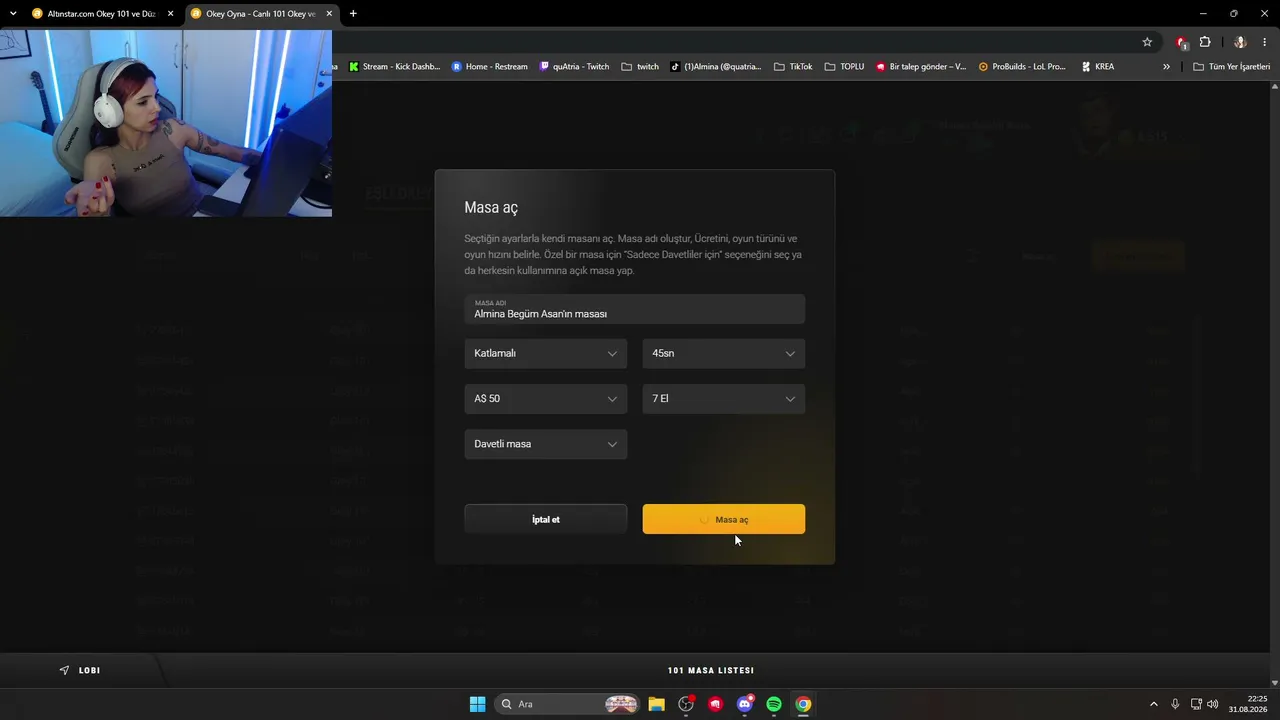Bookmark this page with the star icon

1147,42
